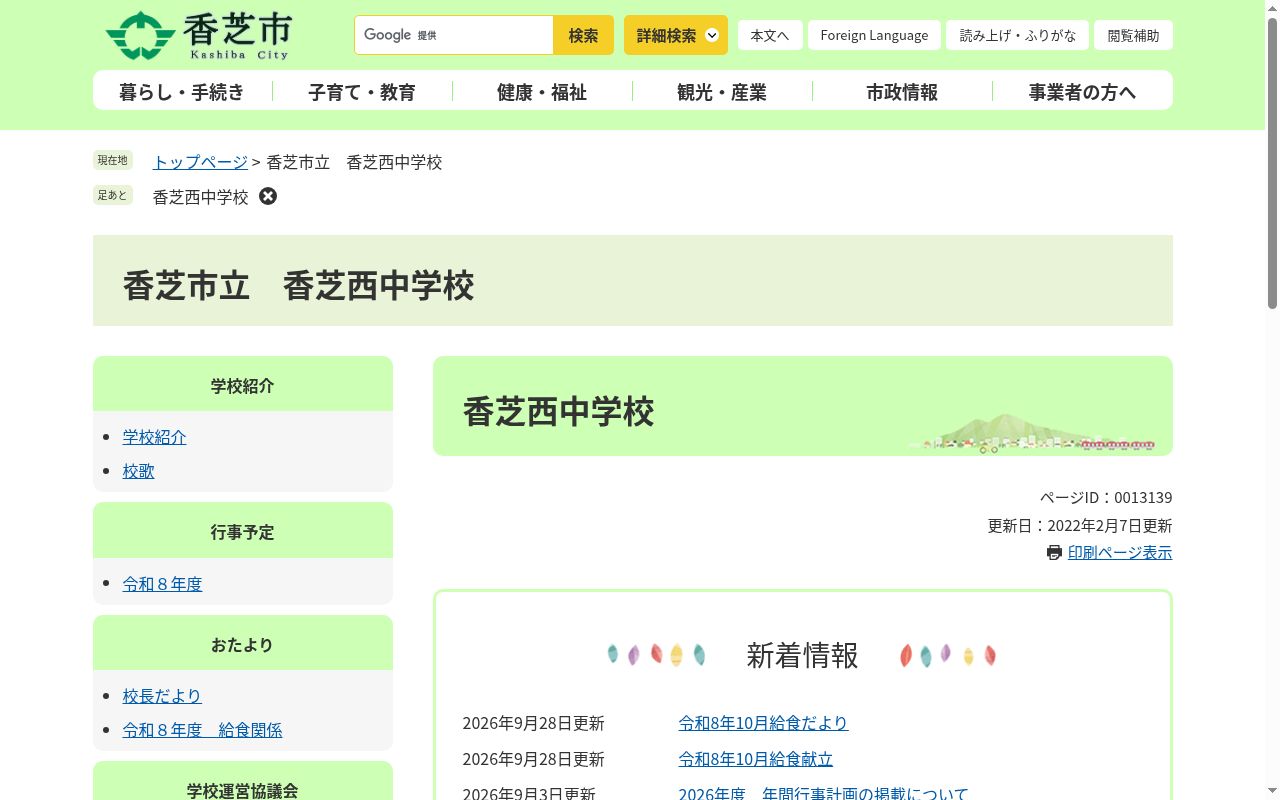Open the 校長だより link
The image size is (1280, 800).
(x=162, y=696)
